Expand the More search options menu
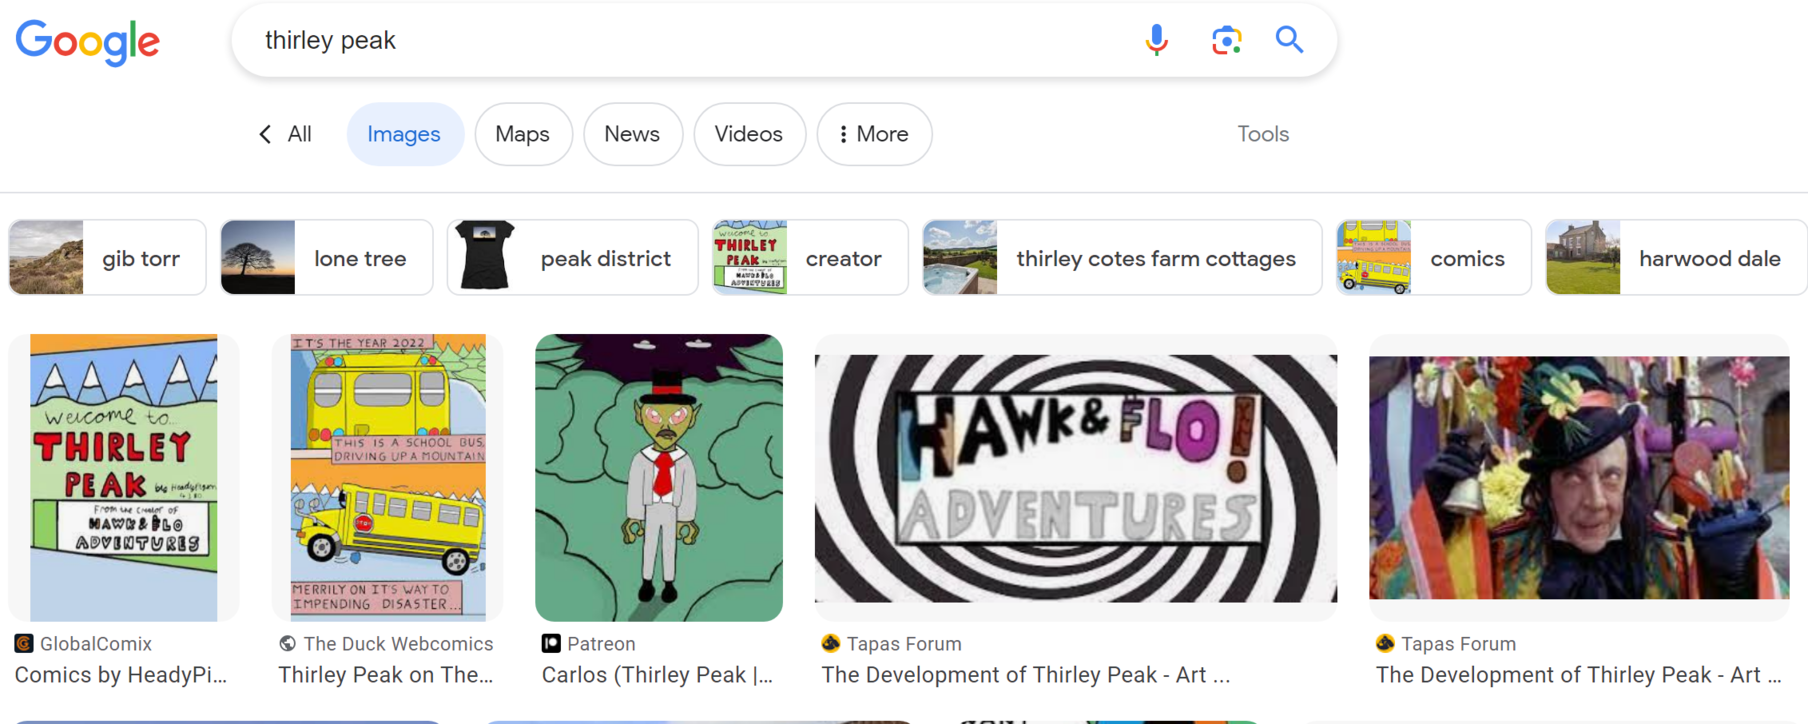This screenshot has width=1808, height=724. 874,134
